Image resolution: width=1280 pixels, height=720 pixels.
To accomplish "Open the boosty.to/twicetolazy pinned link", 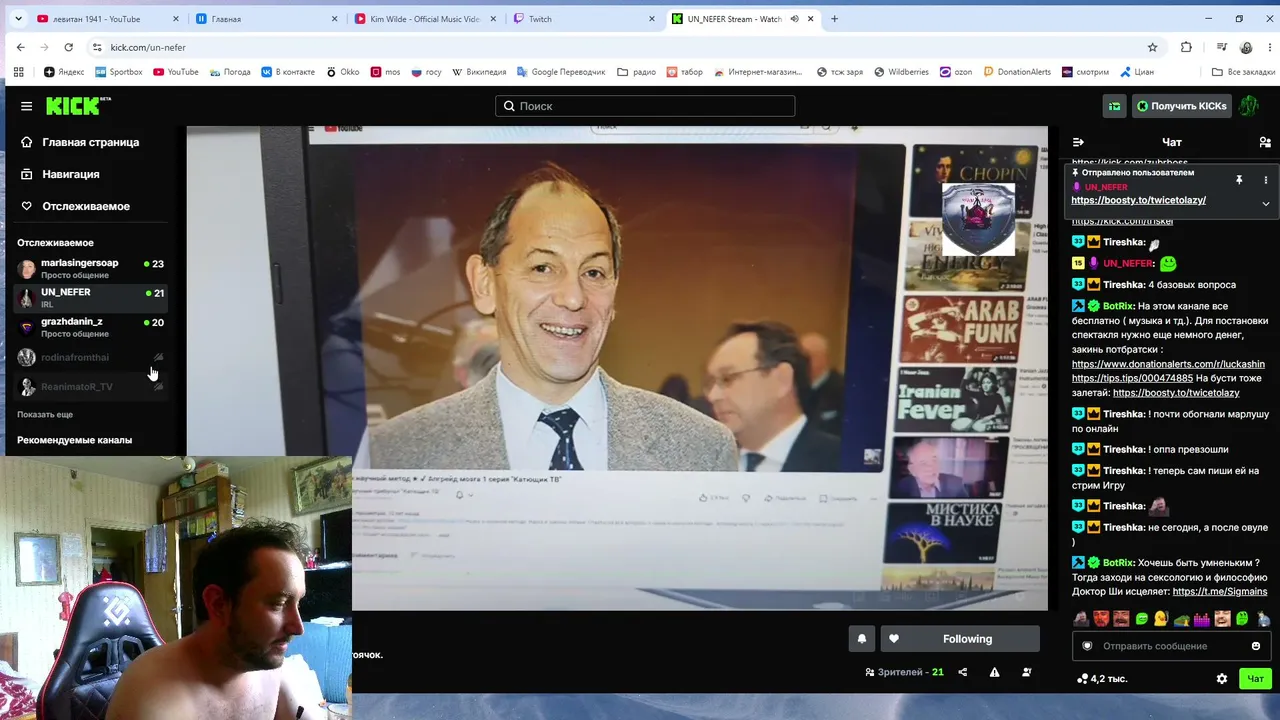I will (x=1138, y=200).
